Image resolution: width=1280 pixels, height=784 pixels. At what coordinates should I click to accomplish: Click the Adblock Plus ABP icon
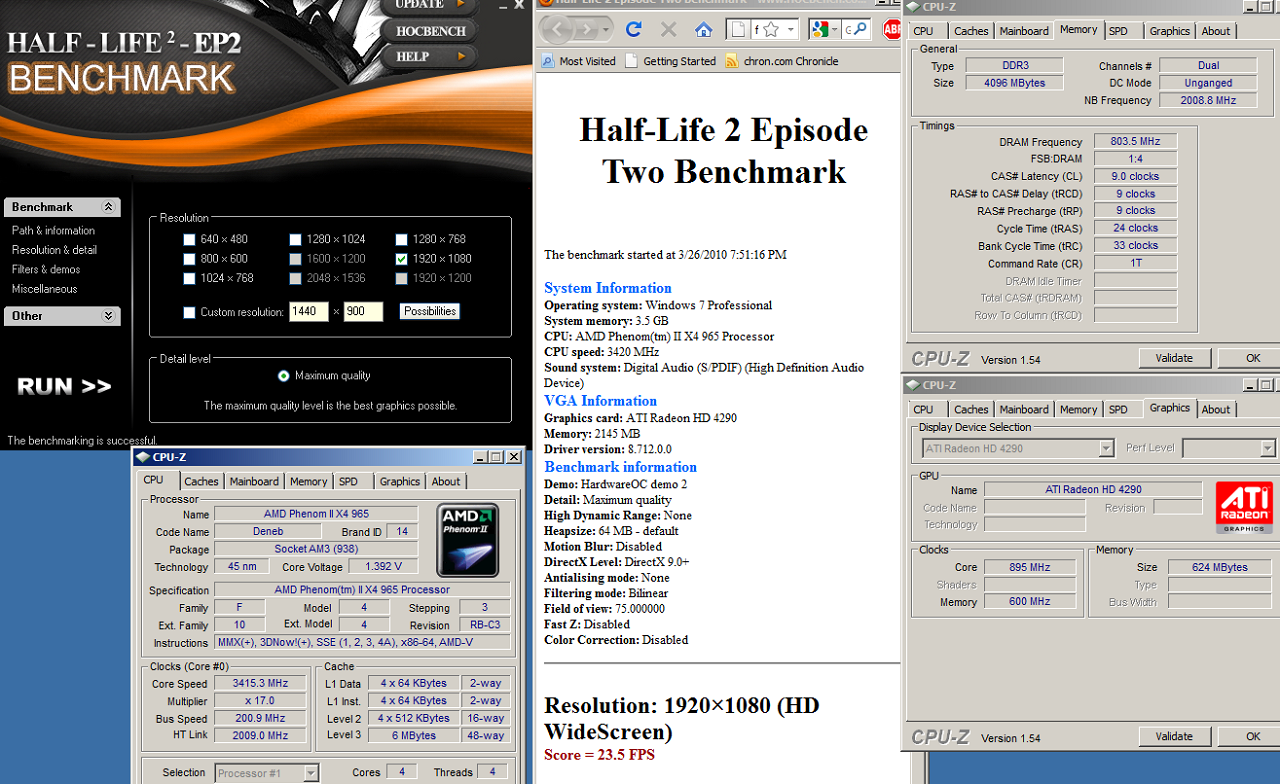coord(892,30)
